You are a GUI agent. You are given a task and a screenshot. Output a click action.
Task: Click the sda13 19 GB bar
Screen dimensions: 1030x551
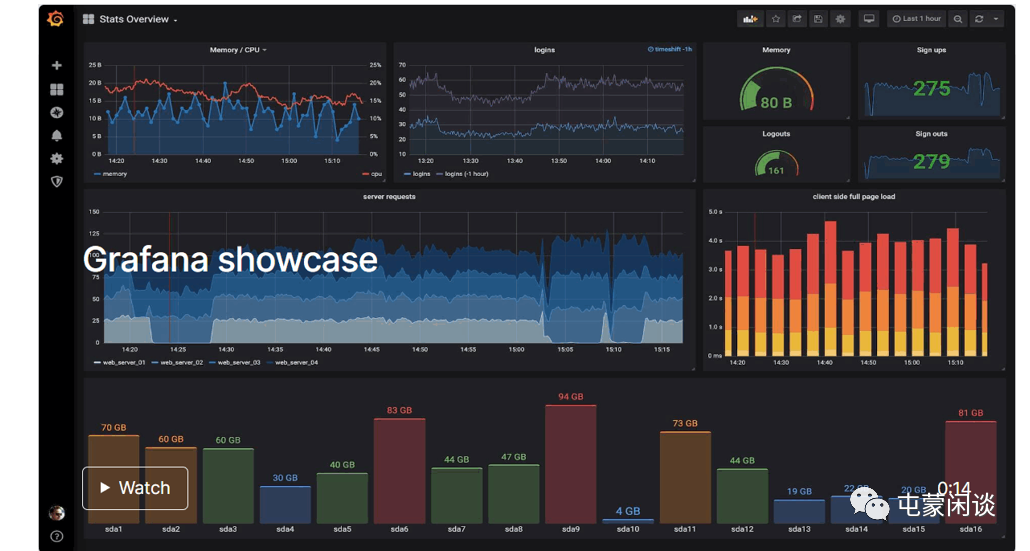click(x=799, y=512)
